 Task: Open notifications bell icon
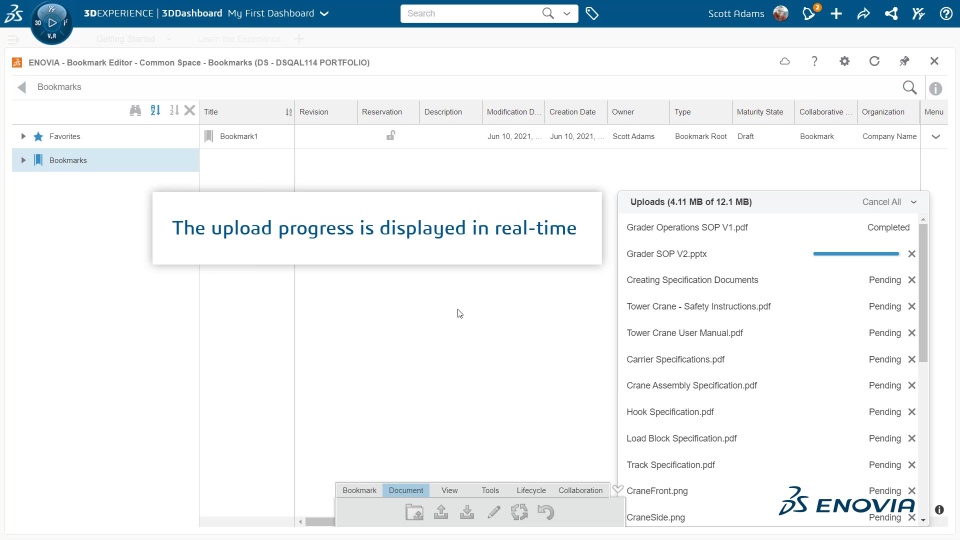(x=809, y=13)
